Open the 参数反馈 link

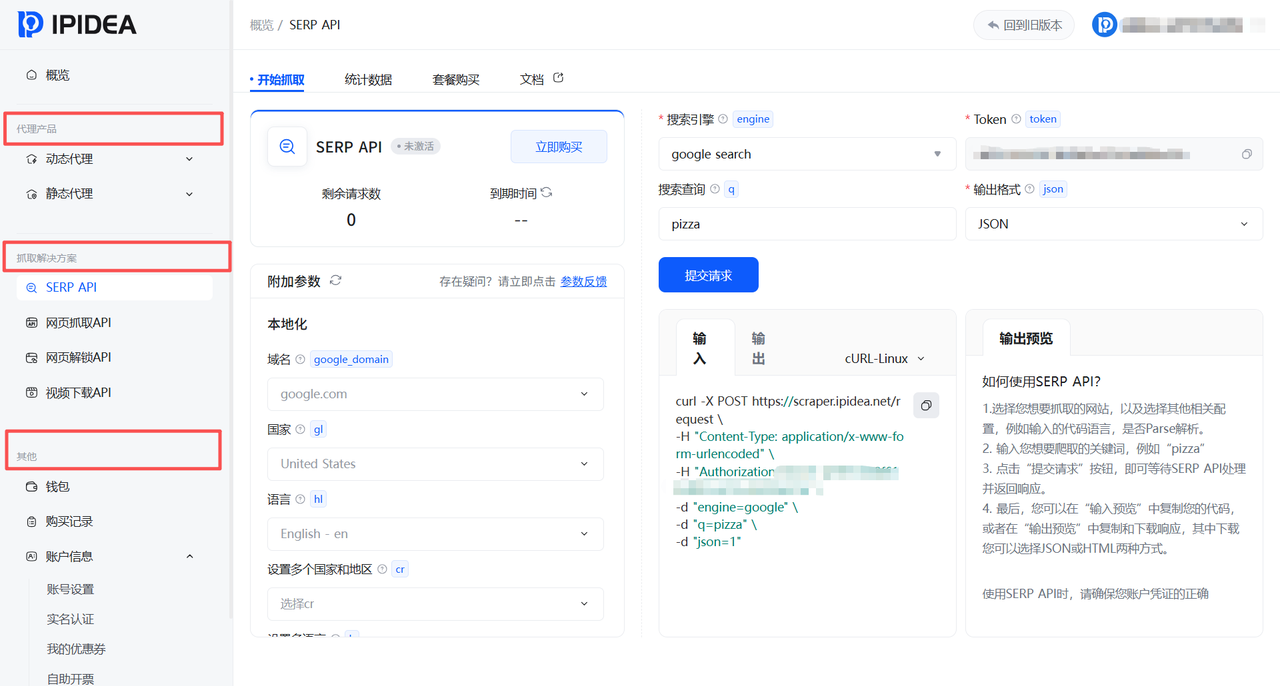[x=583, y=282]
